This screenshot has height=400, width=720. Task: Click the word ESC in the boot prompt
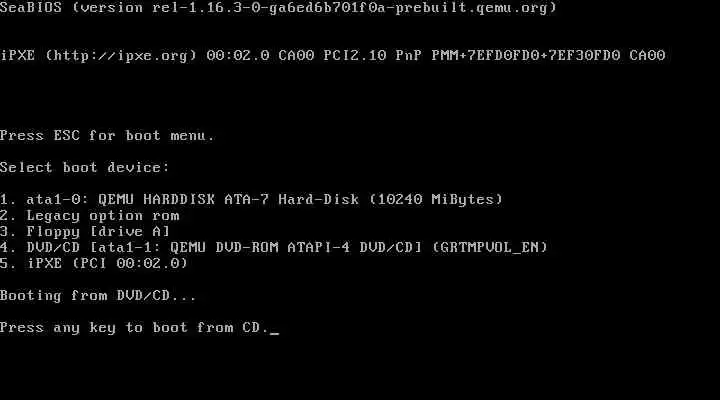point(67,135)
